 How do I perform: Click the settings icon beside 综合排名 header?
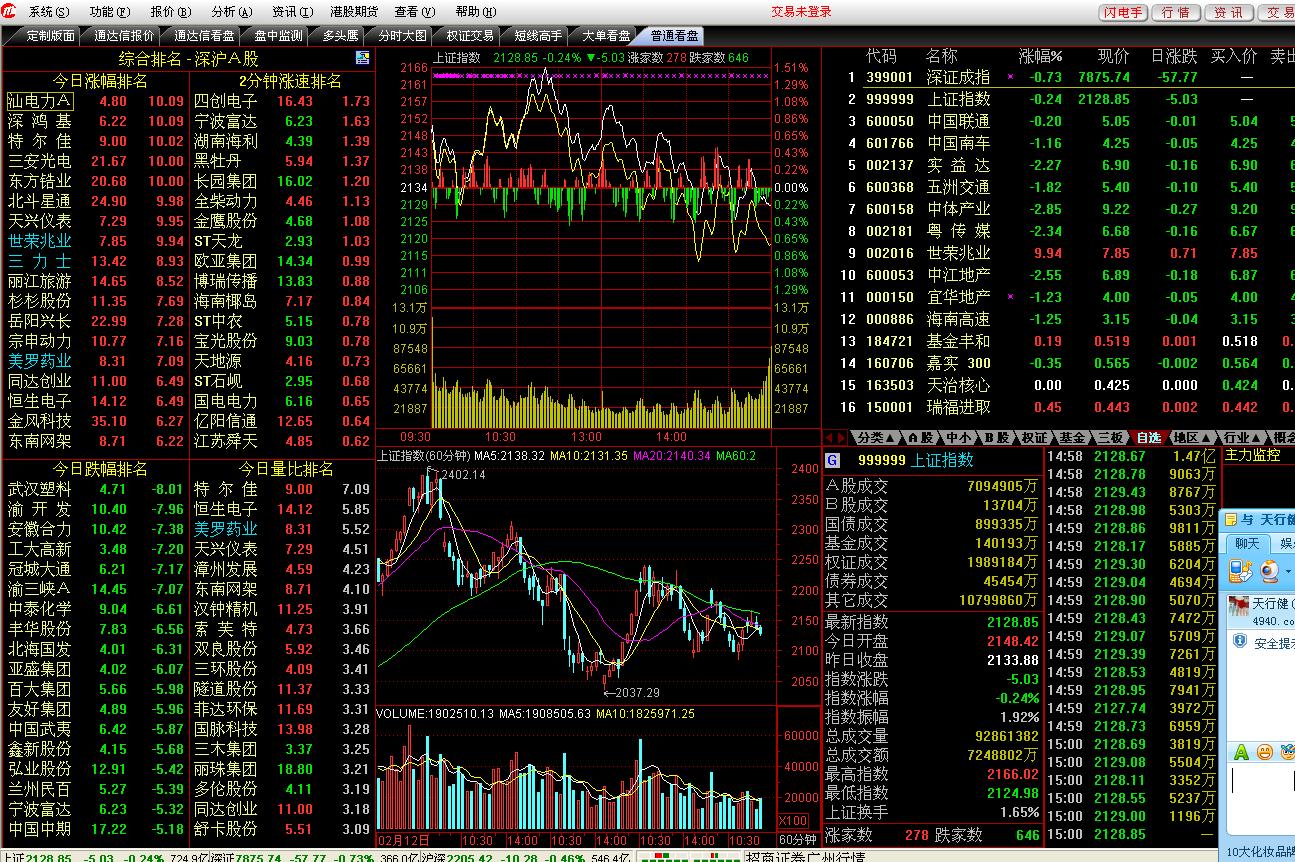[x=362, y=59]
